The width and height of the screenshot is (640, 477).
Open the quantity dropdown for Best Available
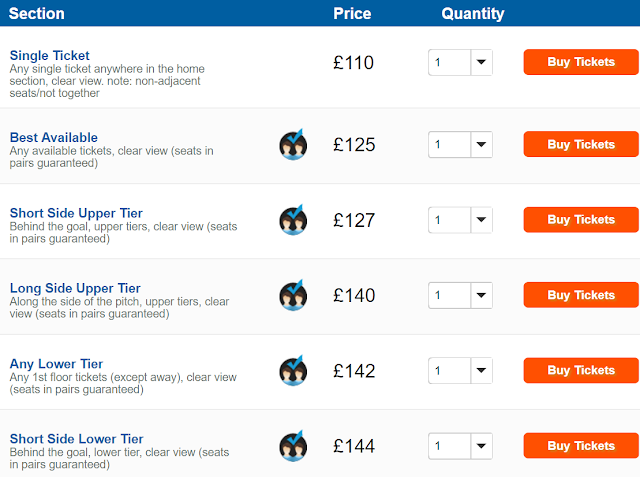tap(460, 144)
